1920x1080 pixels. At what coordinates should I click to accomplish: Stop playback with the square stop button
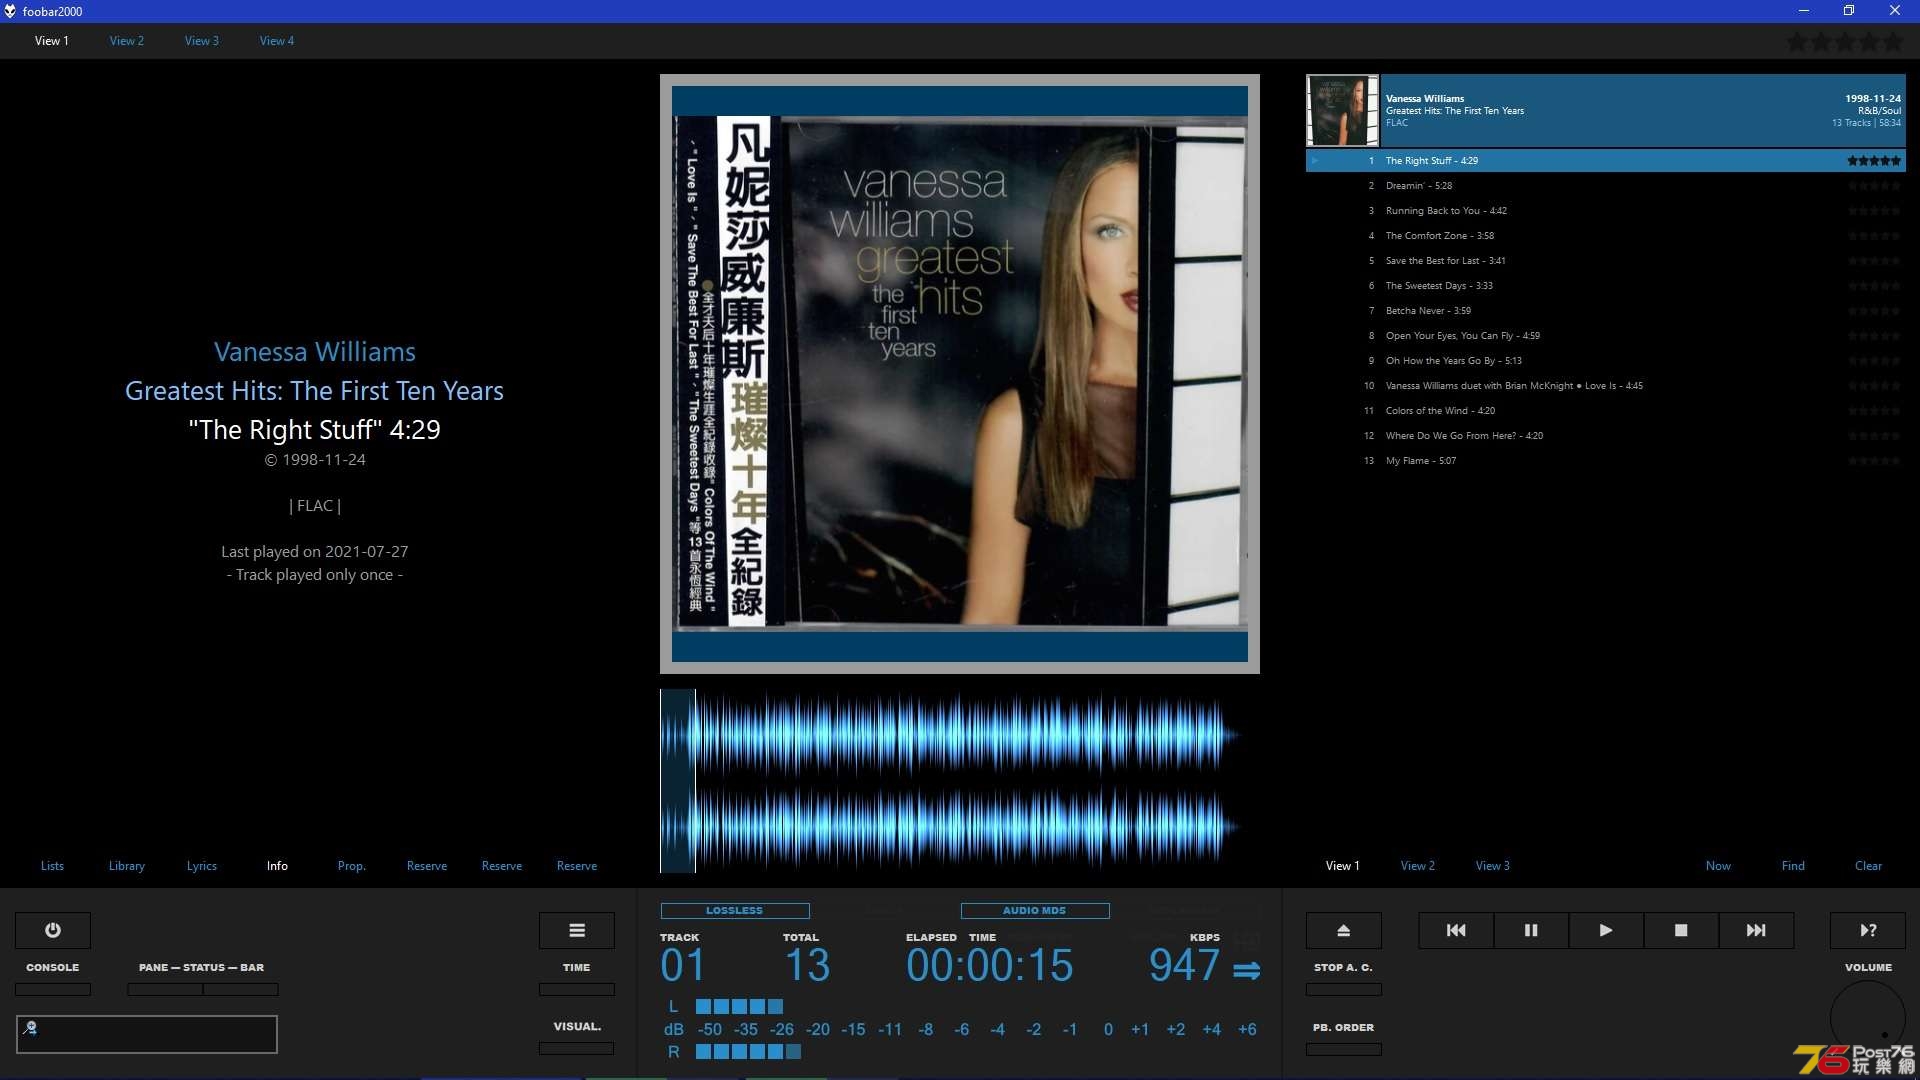pos(1681,930)
